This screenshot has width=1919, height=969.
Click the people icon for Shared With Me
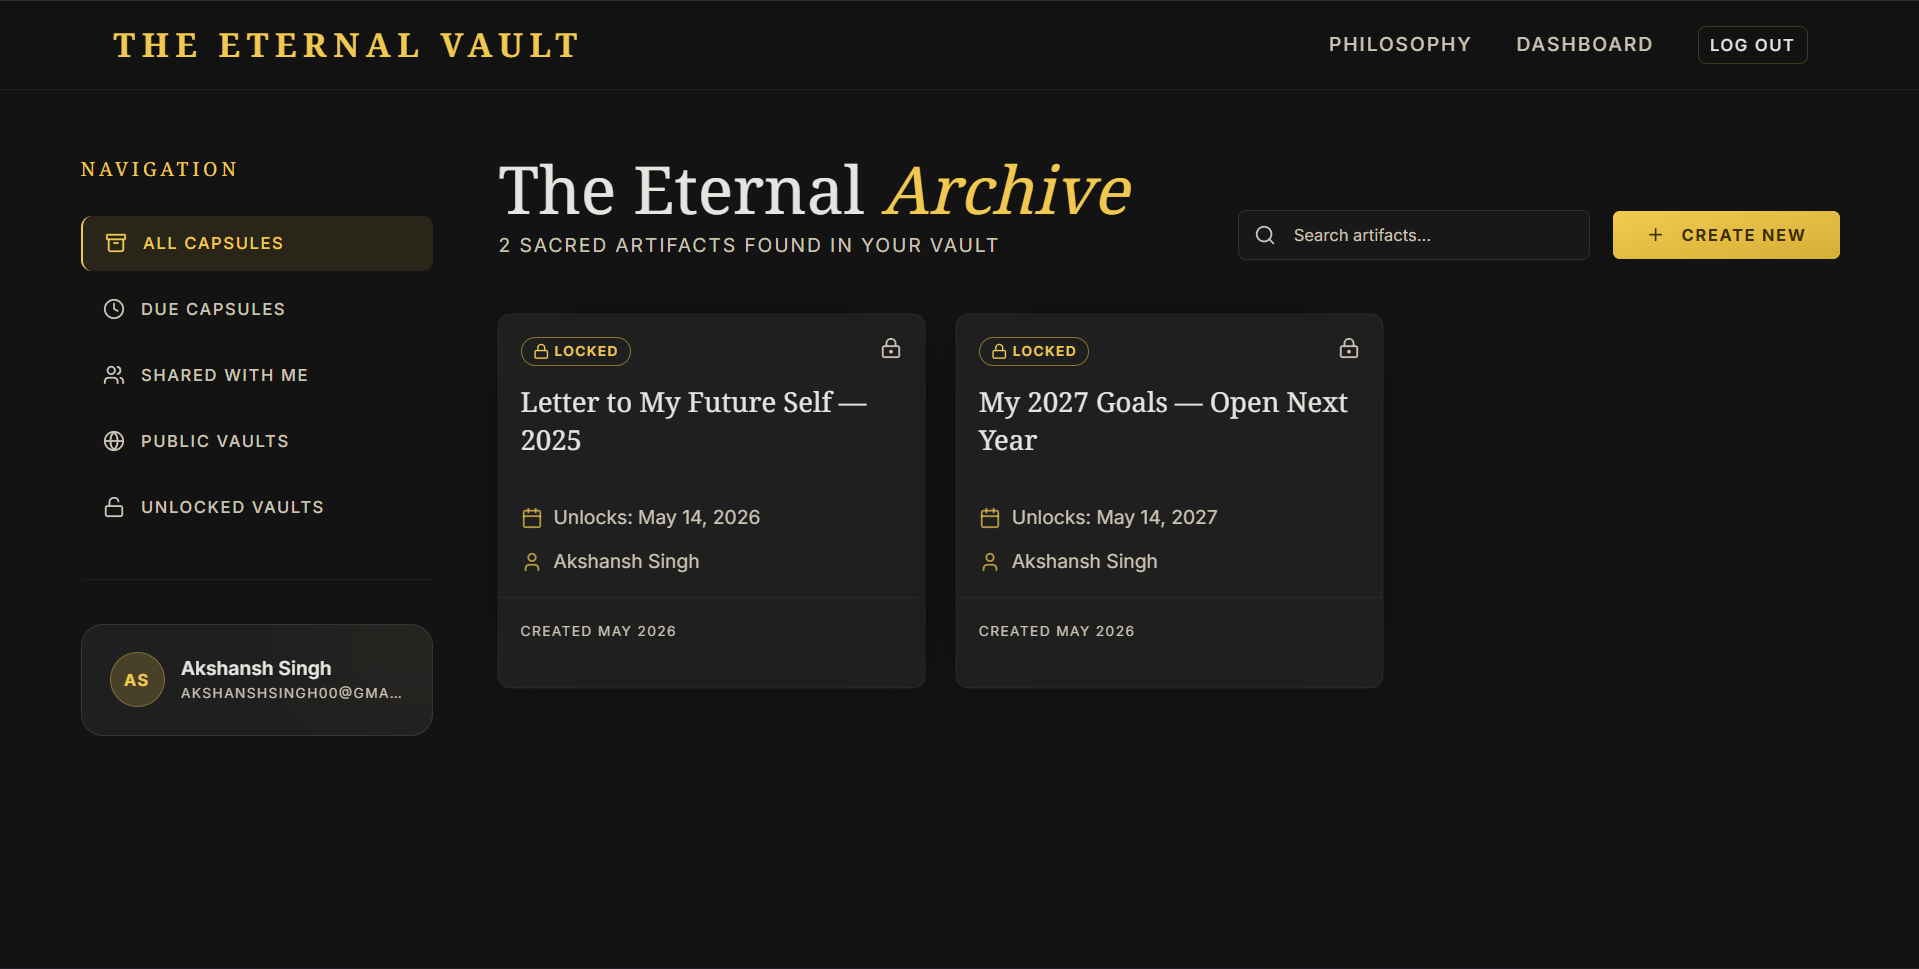click(x=114, y=375)
